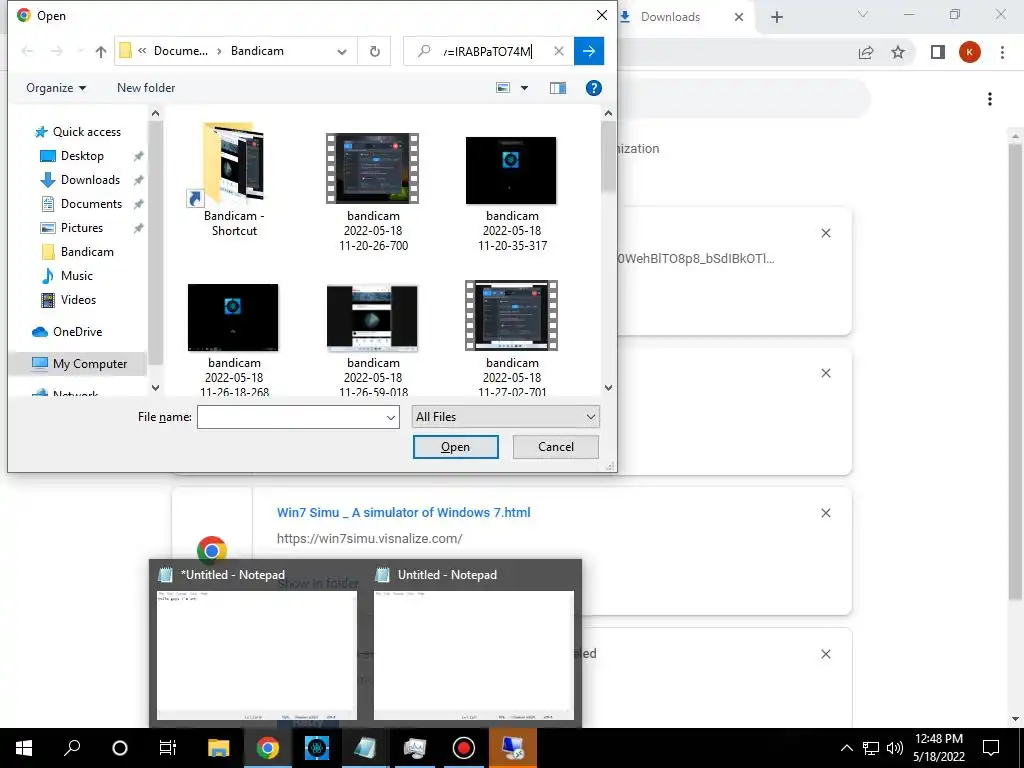The height and width of the screenshot is (768, 1024).
Task: Remove the Win7 Simu download entry
Action: (x=825, y=513)
